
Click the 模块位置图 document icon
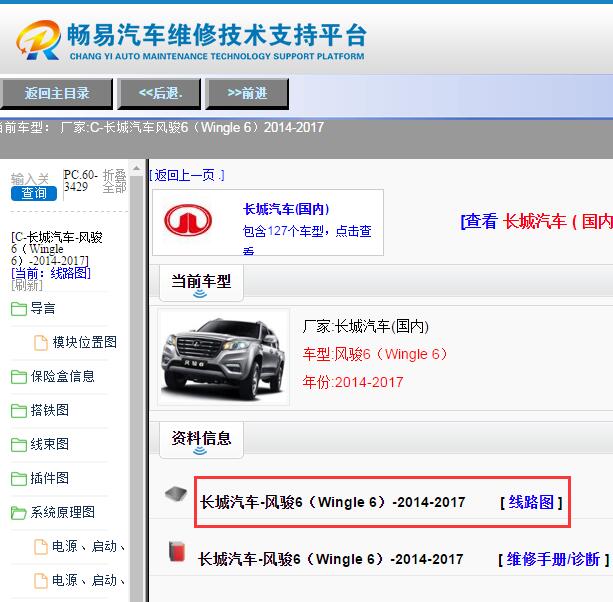[41, 343]
